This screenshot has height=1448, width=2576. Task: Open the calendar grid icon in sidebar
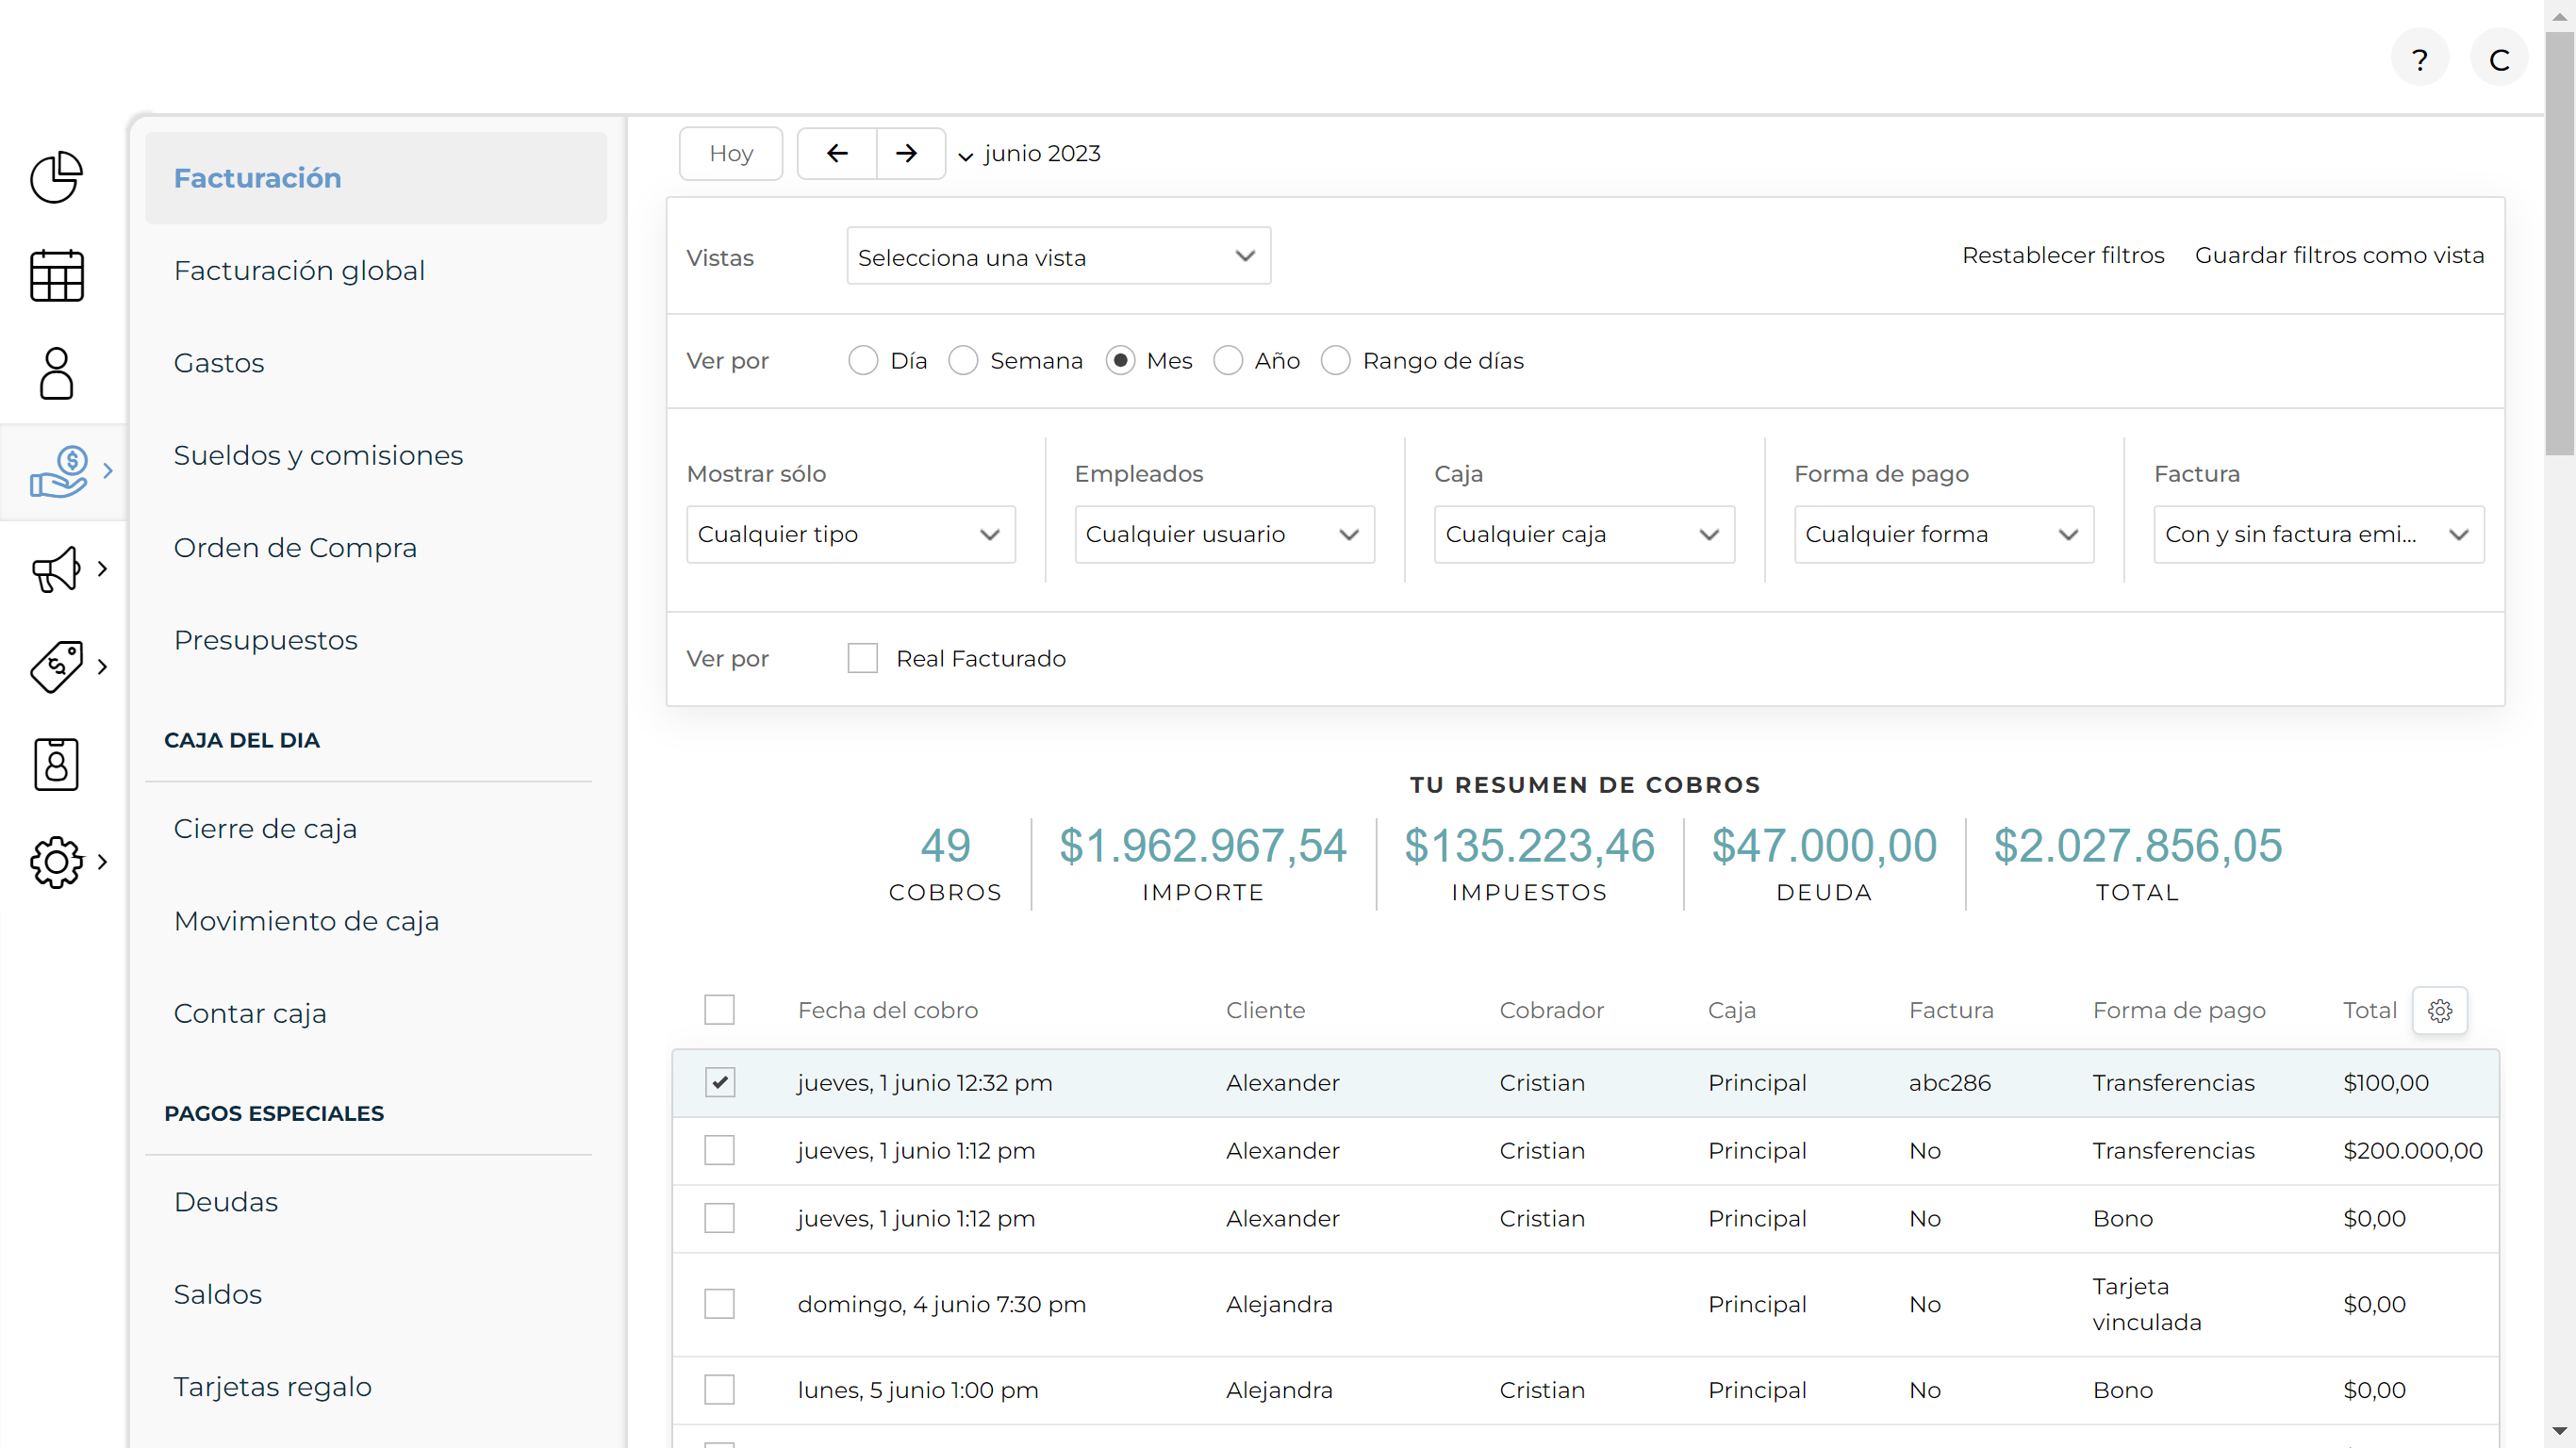point(56,275)
